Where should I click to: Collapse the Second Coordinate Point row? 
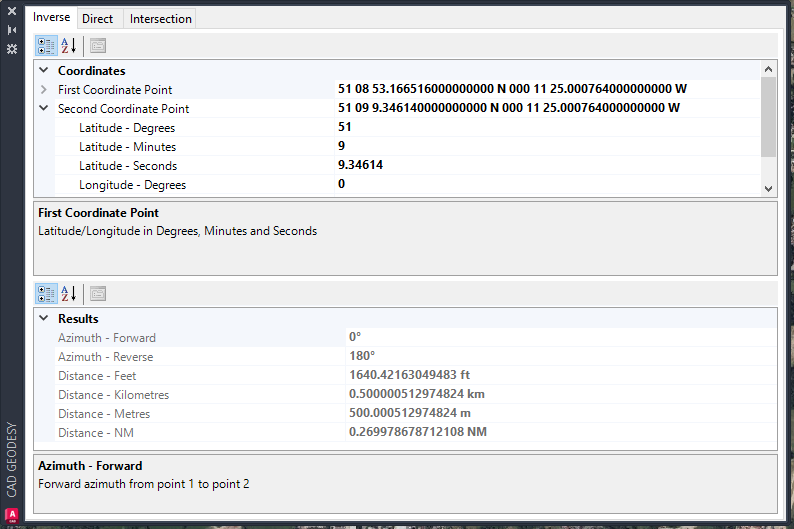44,109
